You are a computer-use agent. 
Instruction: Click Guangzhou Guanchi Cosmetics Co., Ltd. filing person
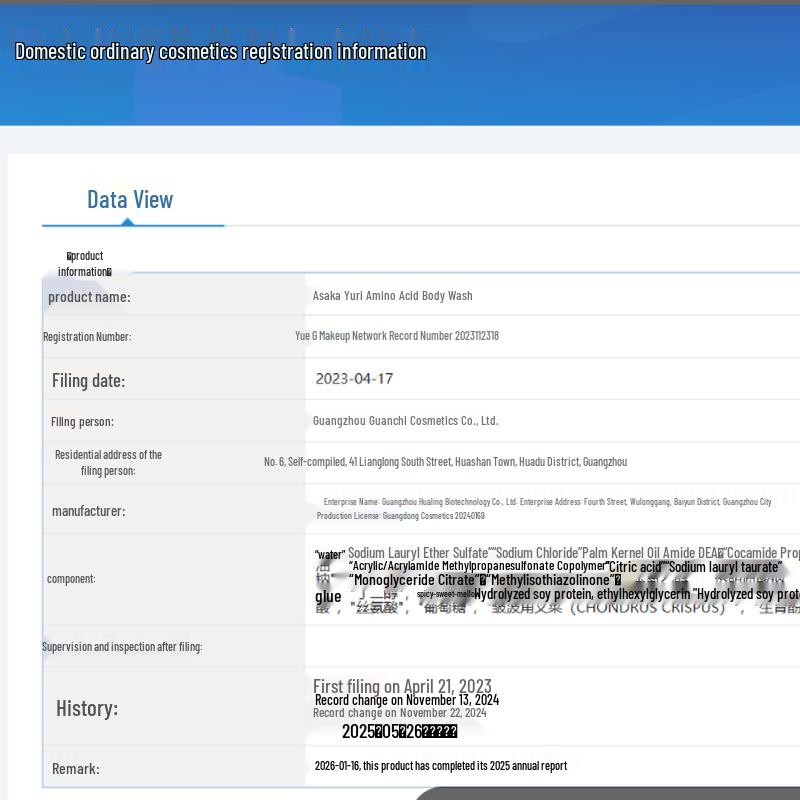click(x=405, y=421)
